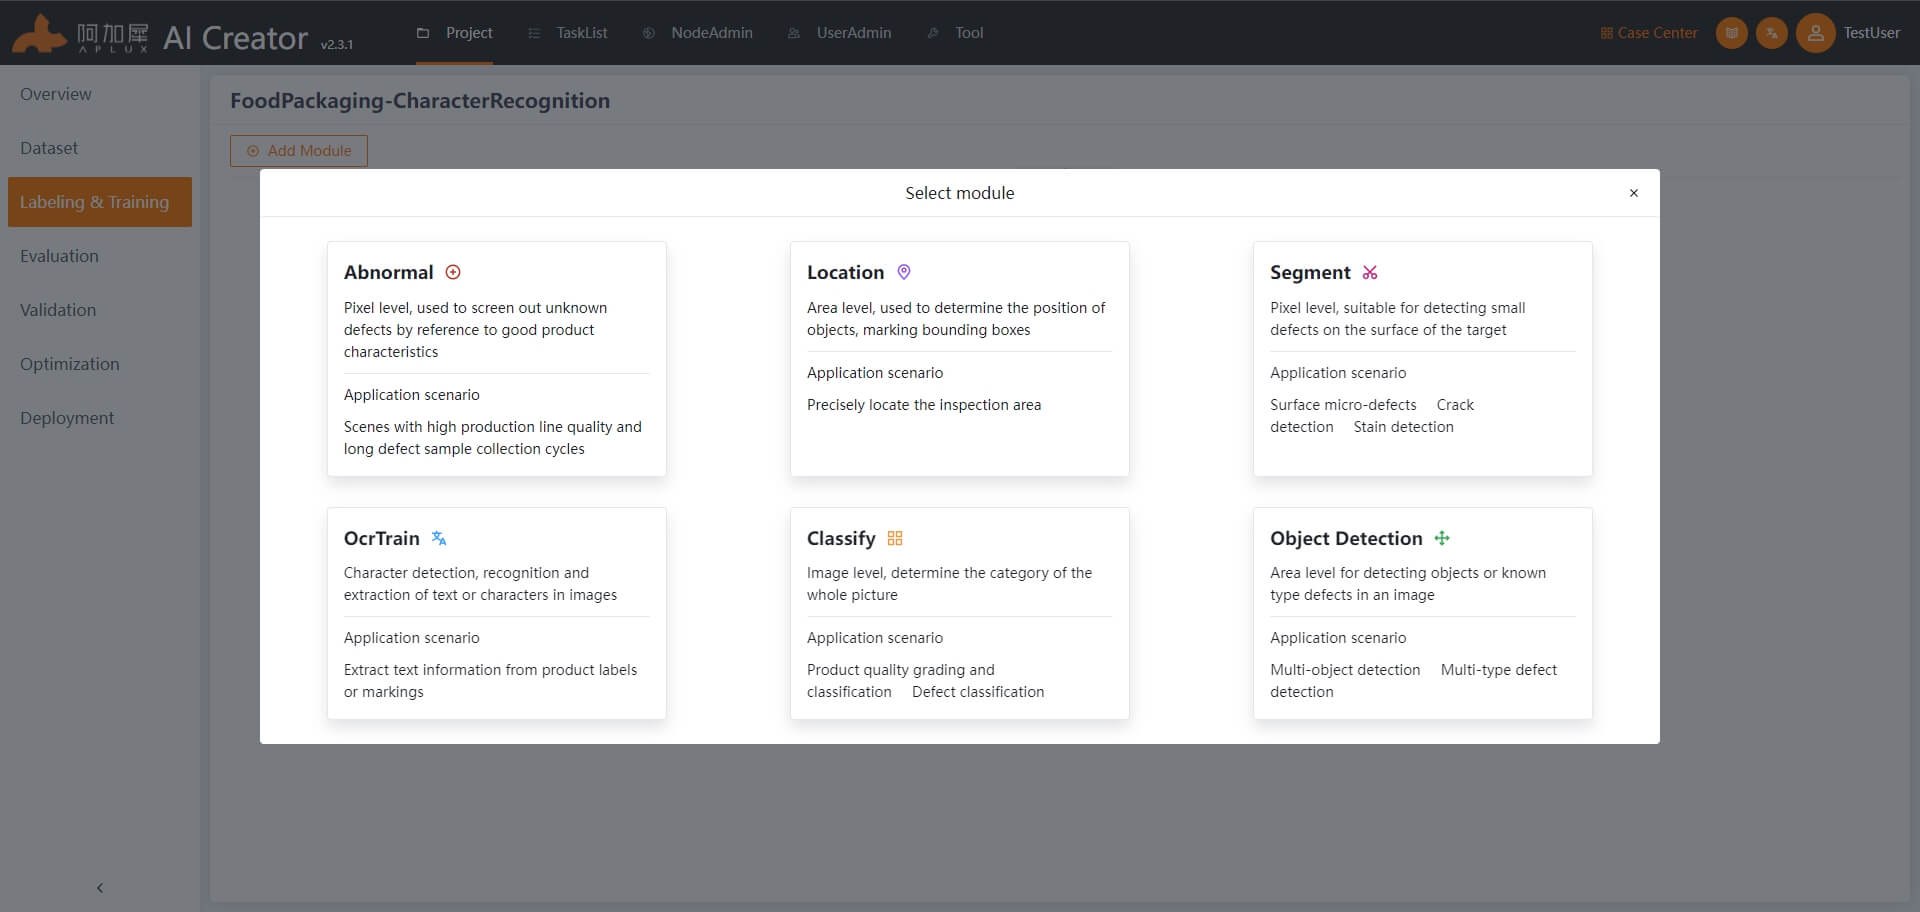The height and width of the screenshot is (912, 1920).
Task: Open the Project tab
Action: click(x=455, y=33)
